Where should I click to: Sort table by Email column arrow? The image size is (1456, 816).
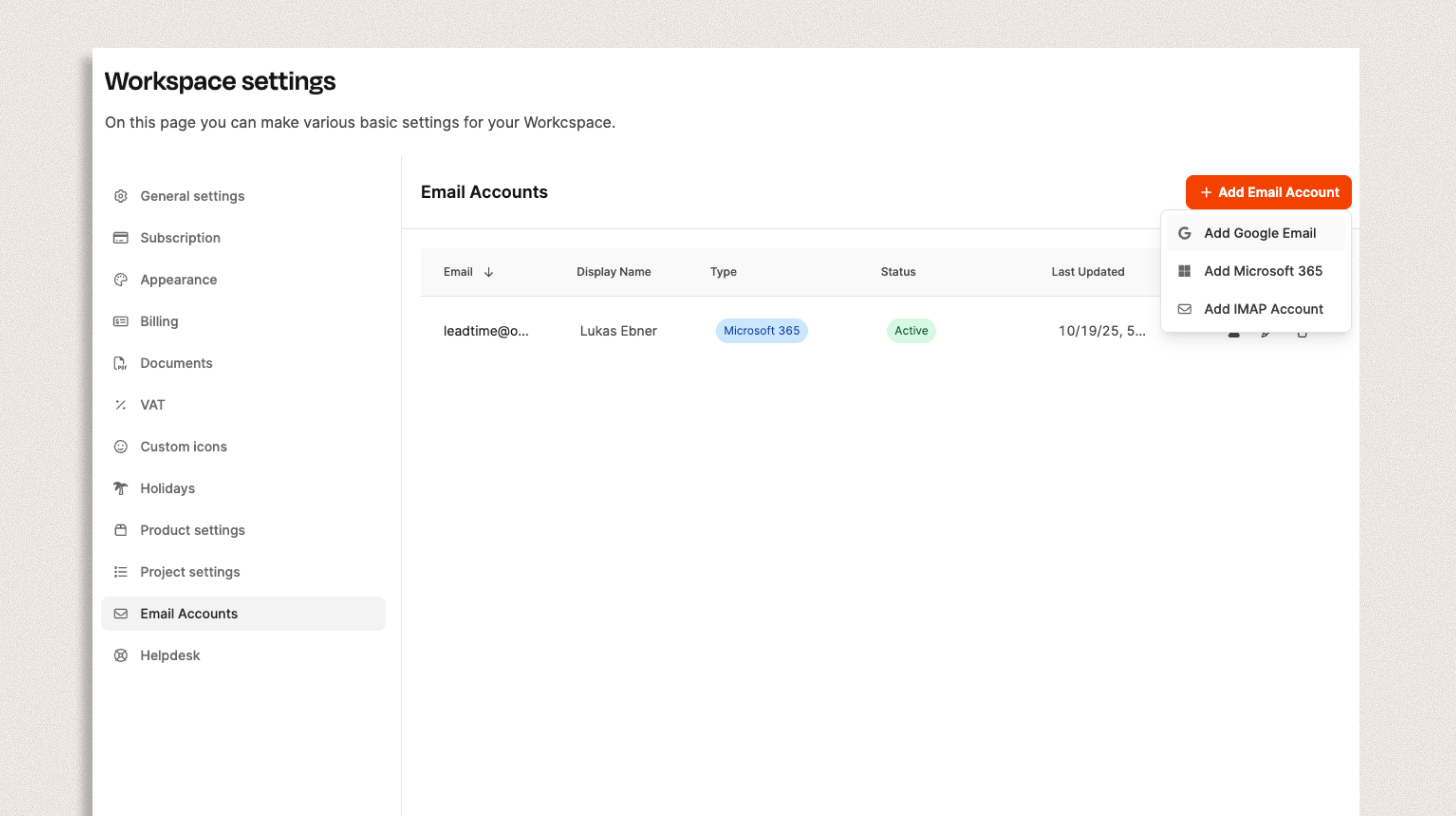point(488,272)
